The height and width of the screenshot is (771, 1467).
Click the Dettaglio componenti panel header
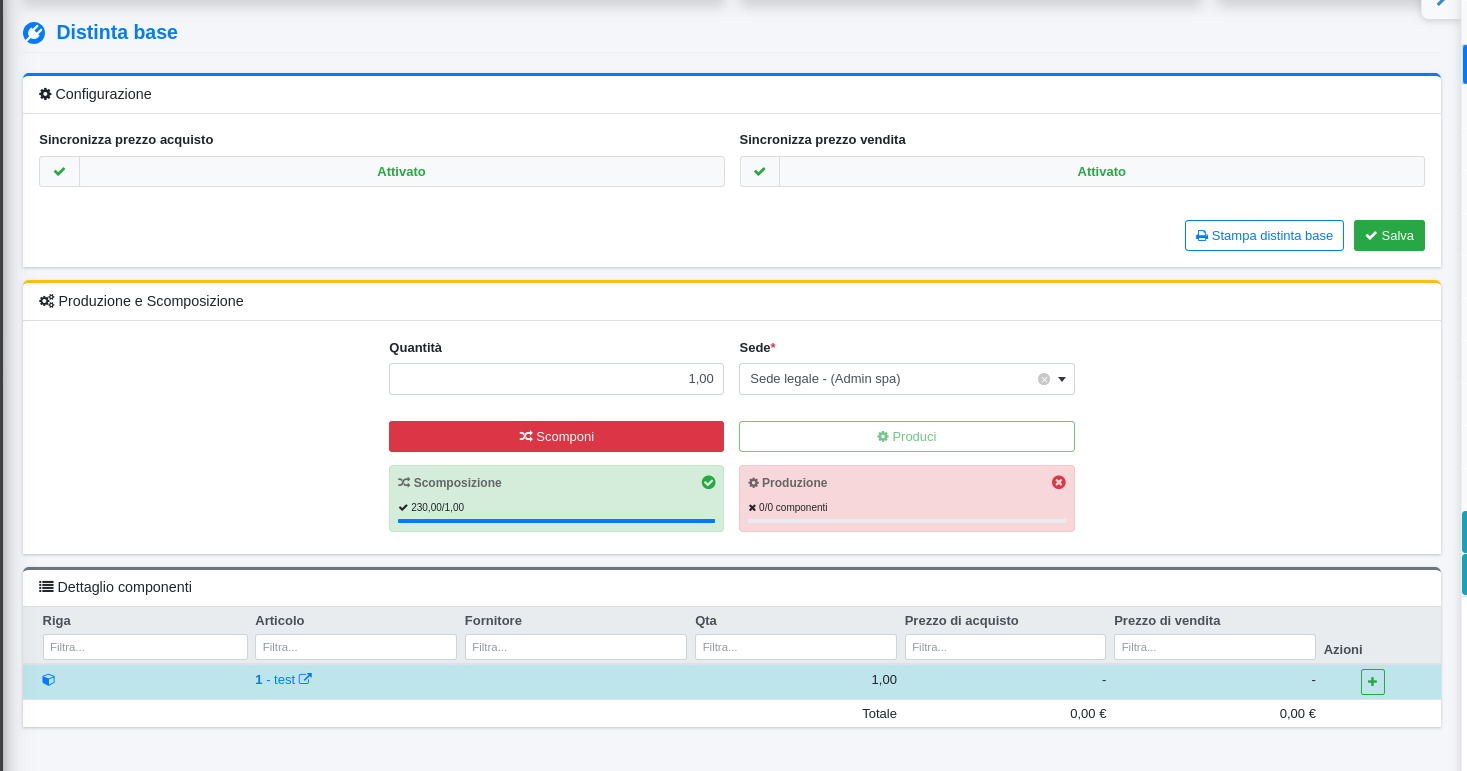[x=731, y=587]
